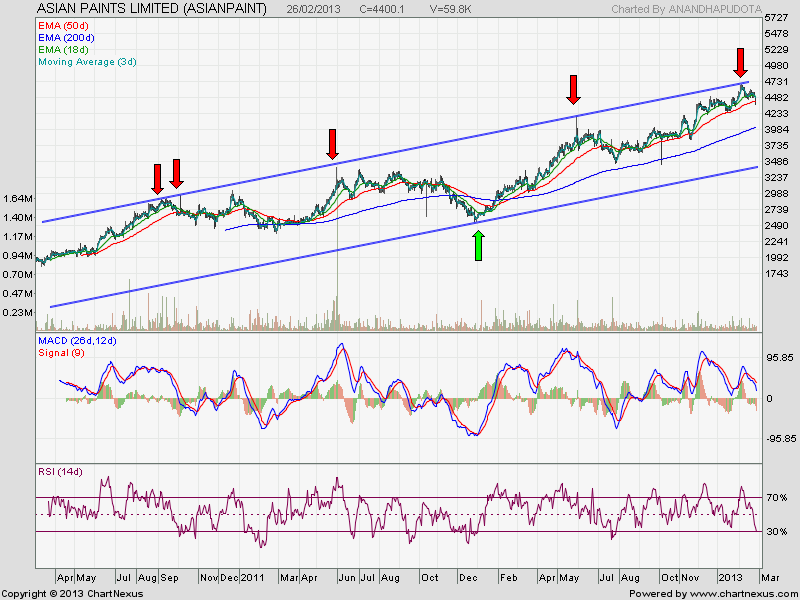Click the 2241 price axis label
The image size is (800, 600).
(776, 241)
